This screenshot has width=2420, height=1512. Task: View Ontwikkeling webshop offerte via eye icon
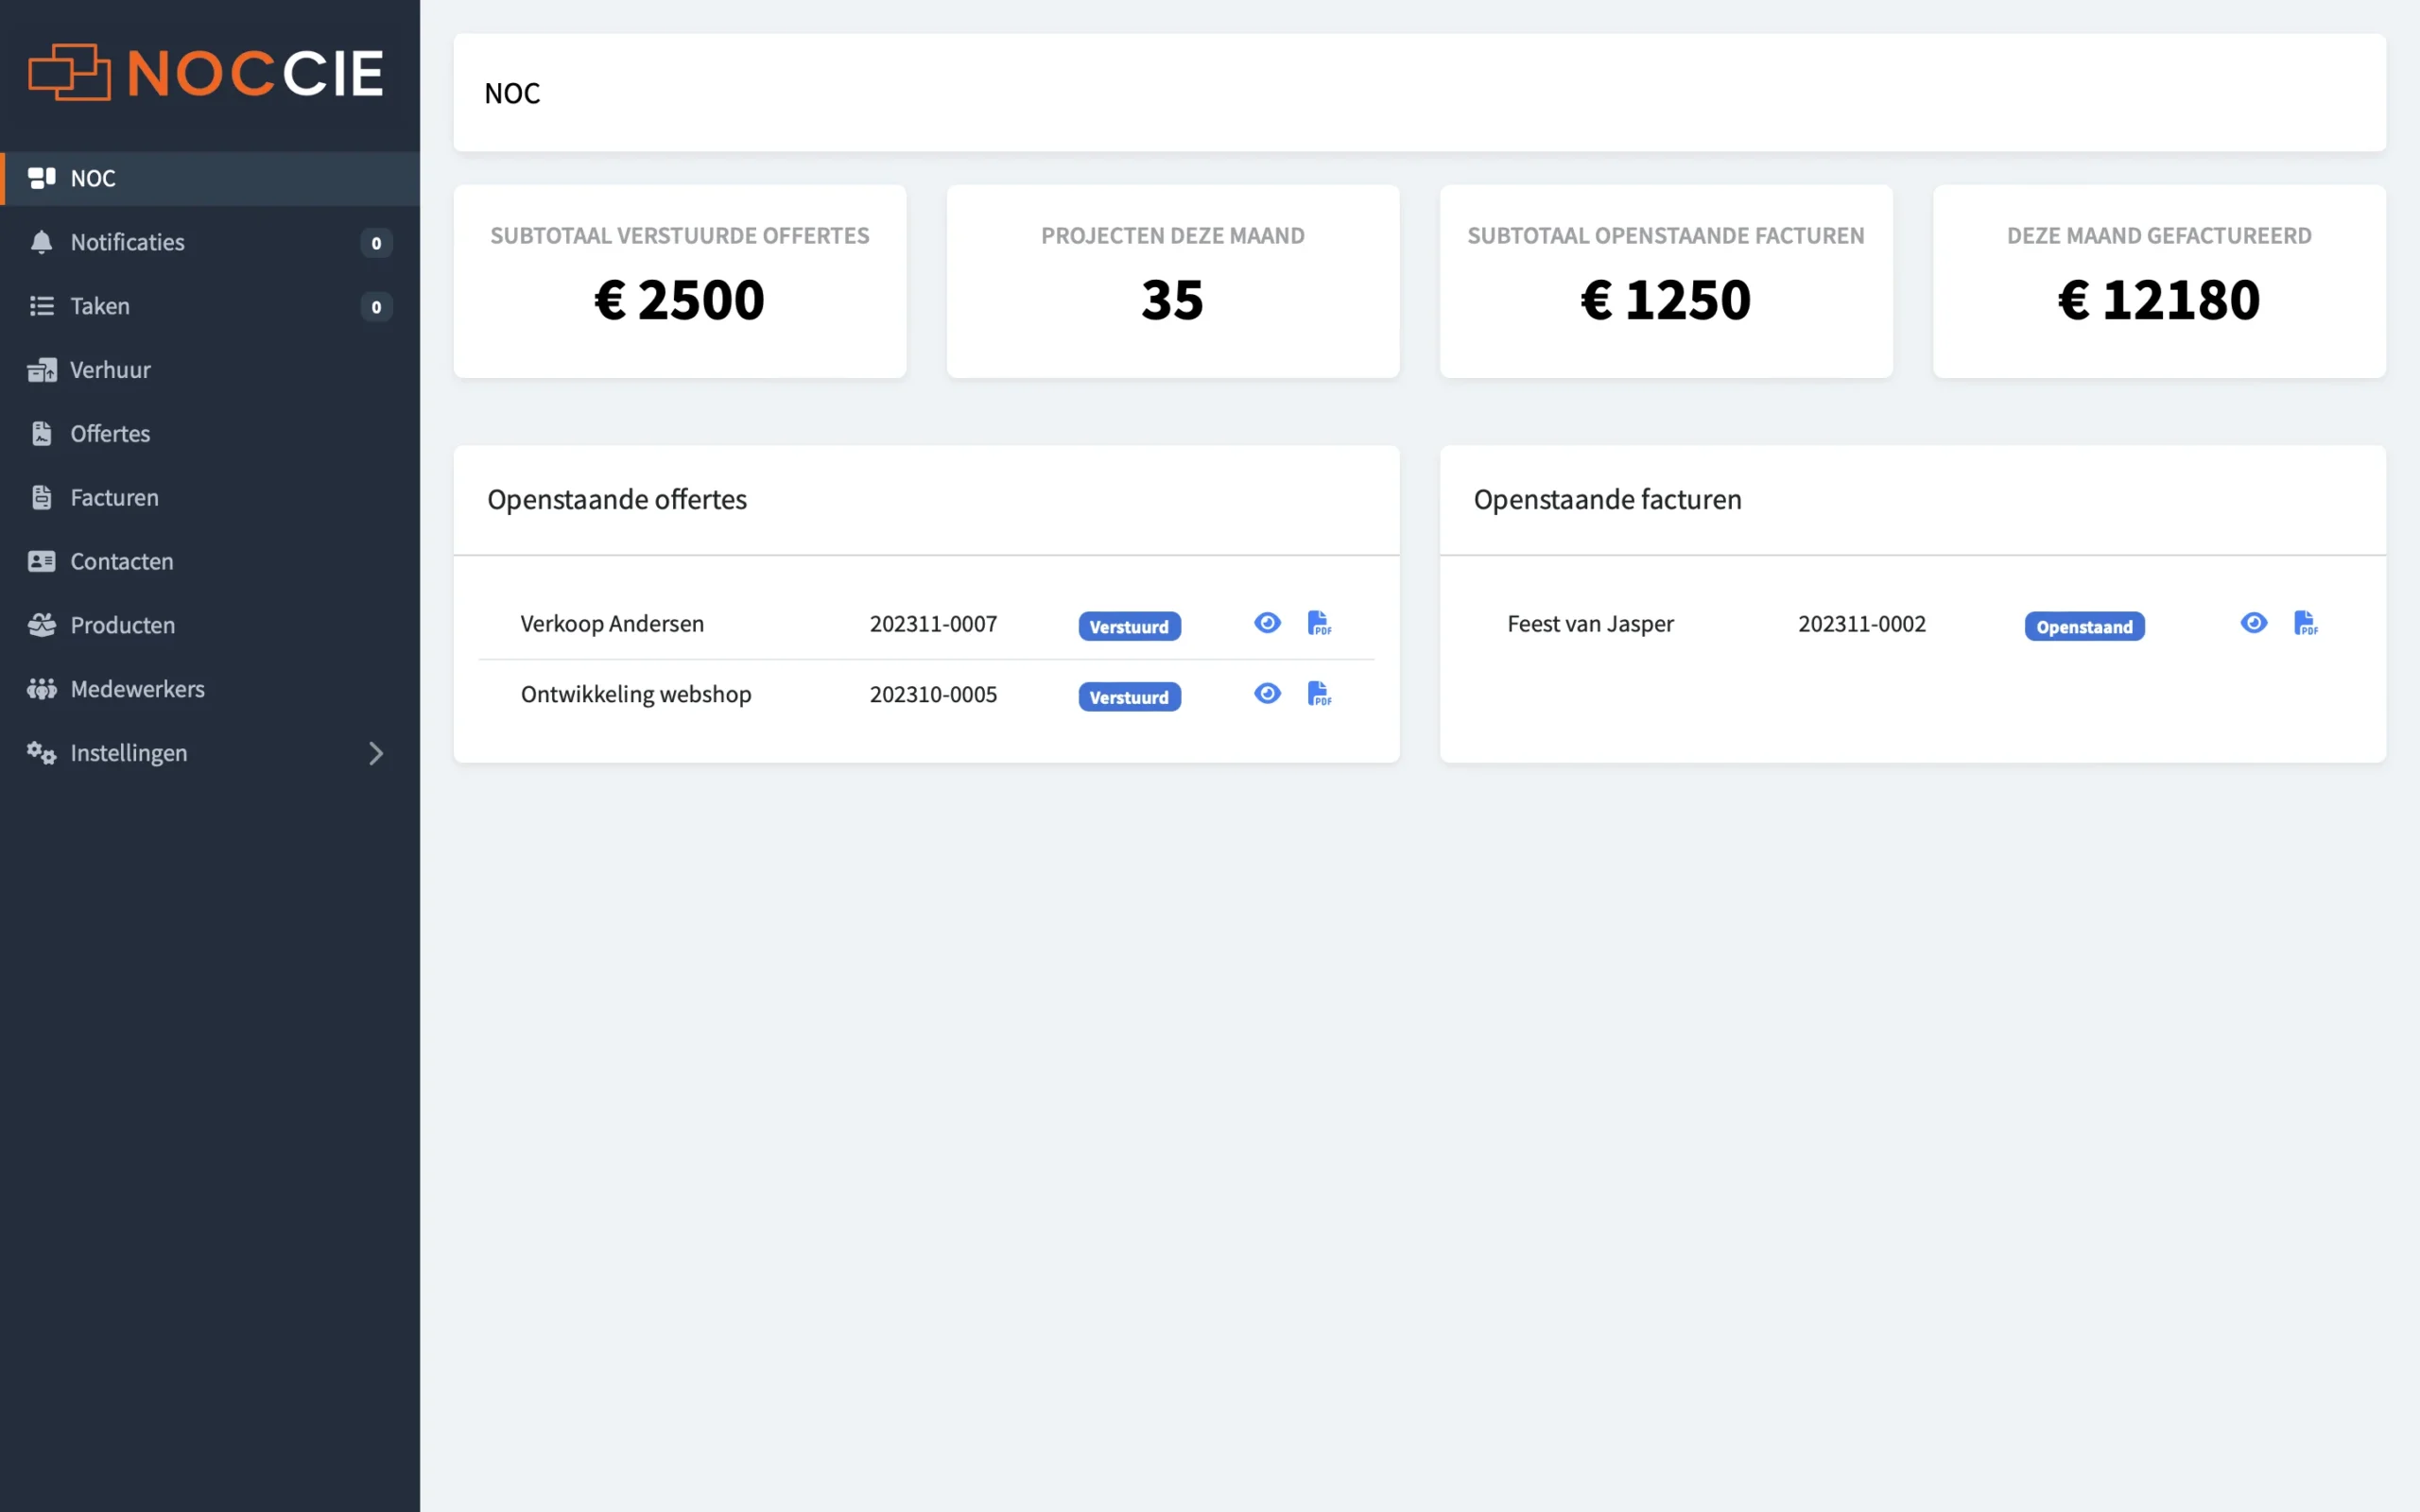tap(1267, 693)
